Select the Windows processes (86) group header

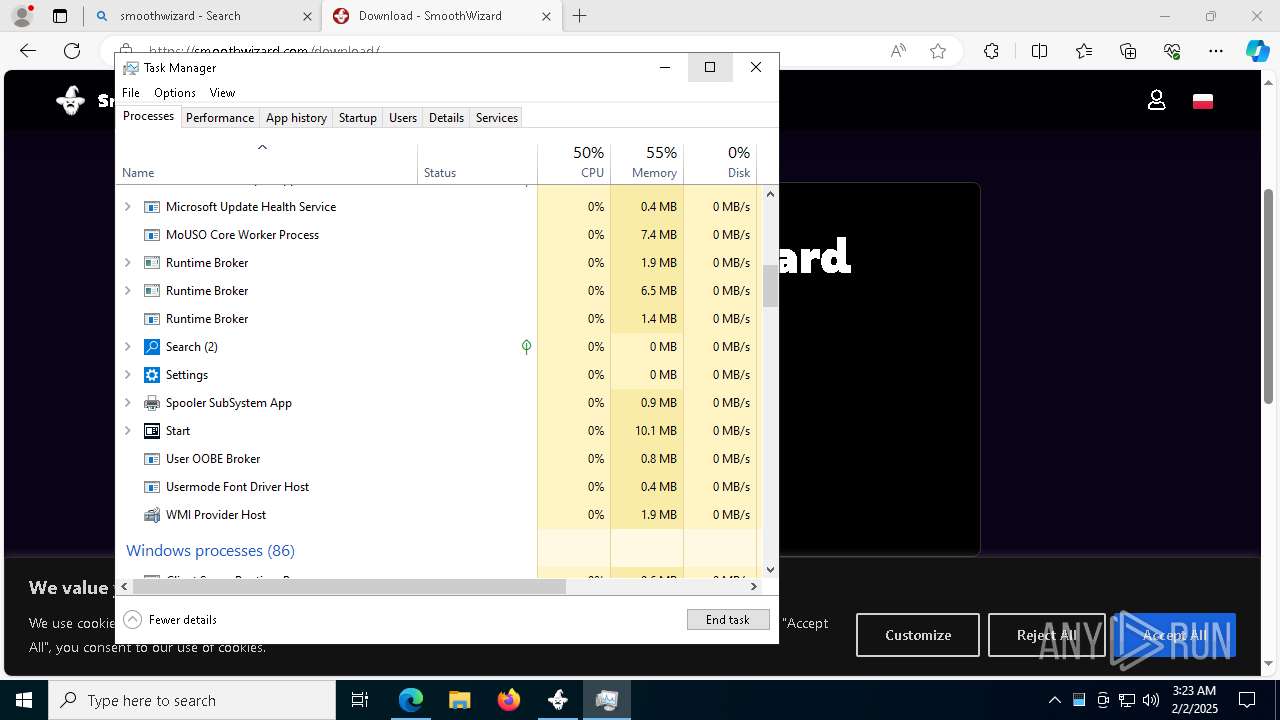tap(210, 551)
